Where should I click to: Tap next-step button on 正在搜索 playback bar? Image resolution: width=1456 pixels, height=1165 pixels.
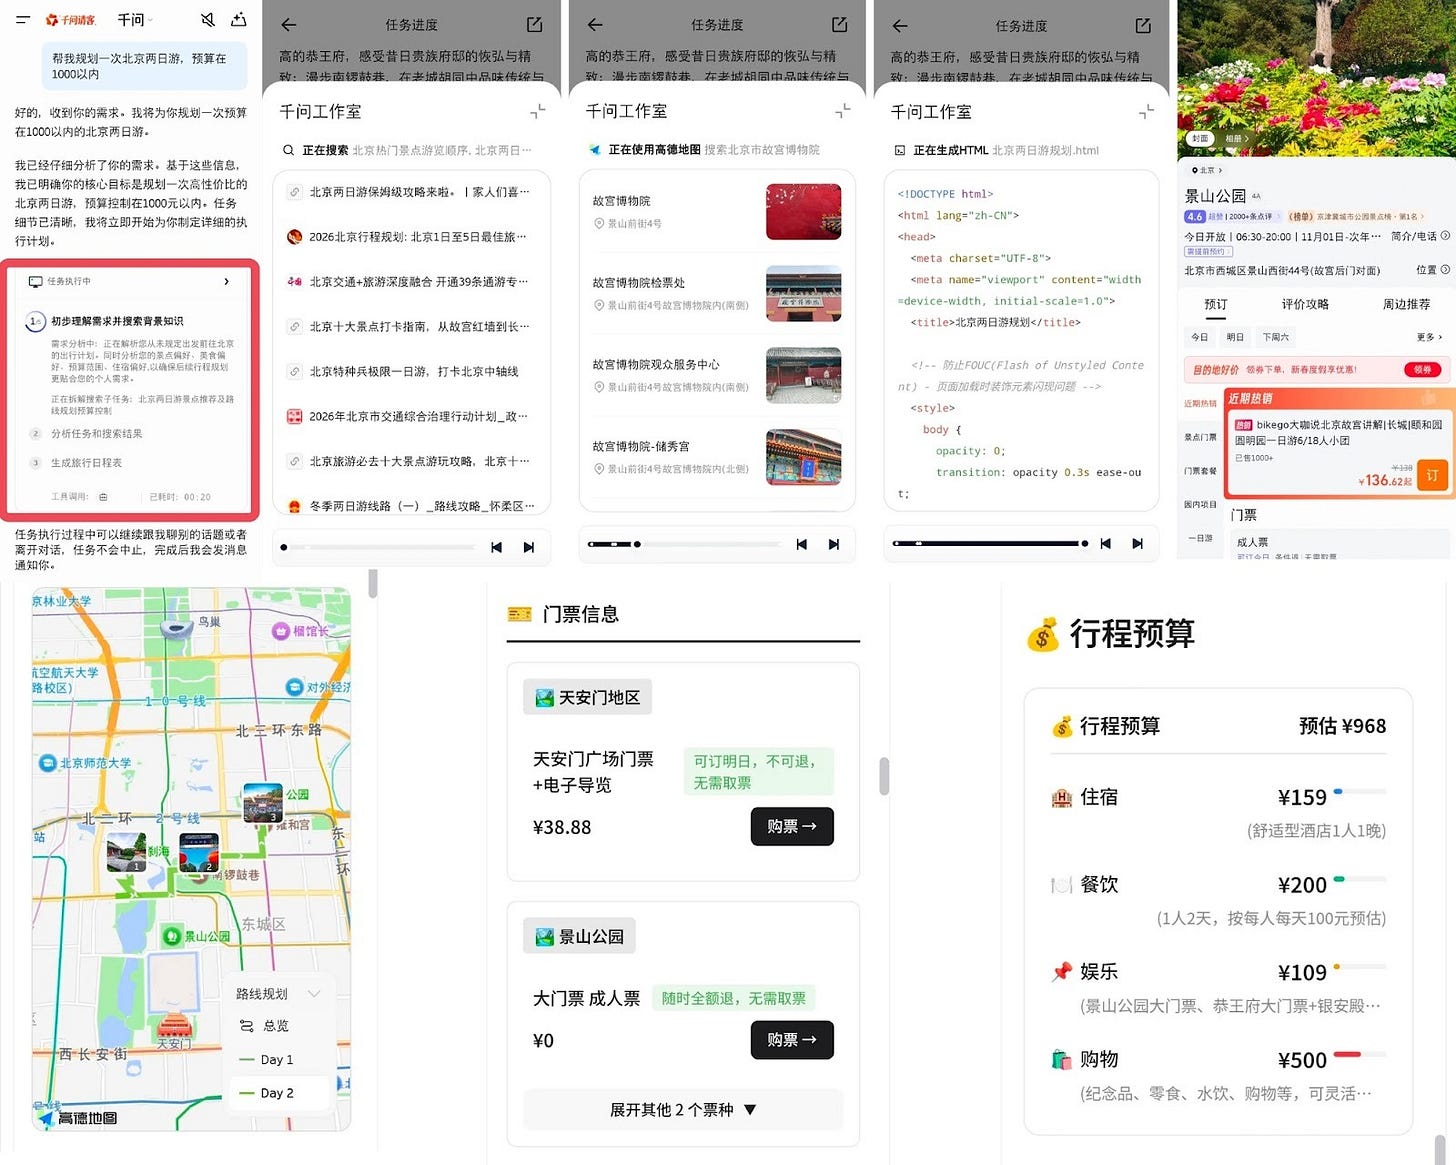[x=529, y=547]
